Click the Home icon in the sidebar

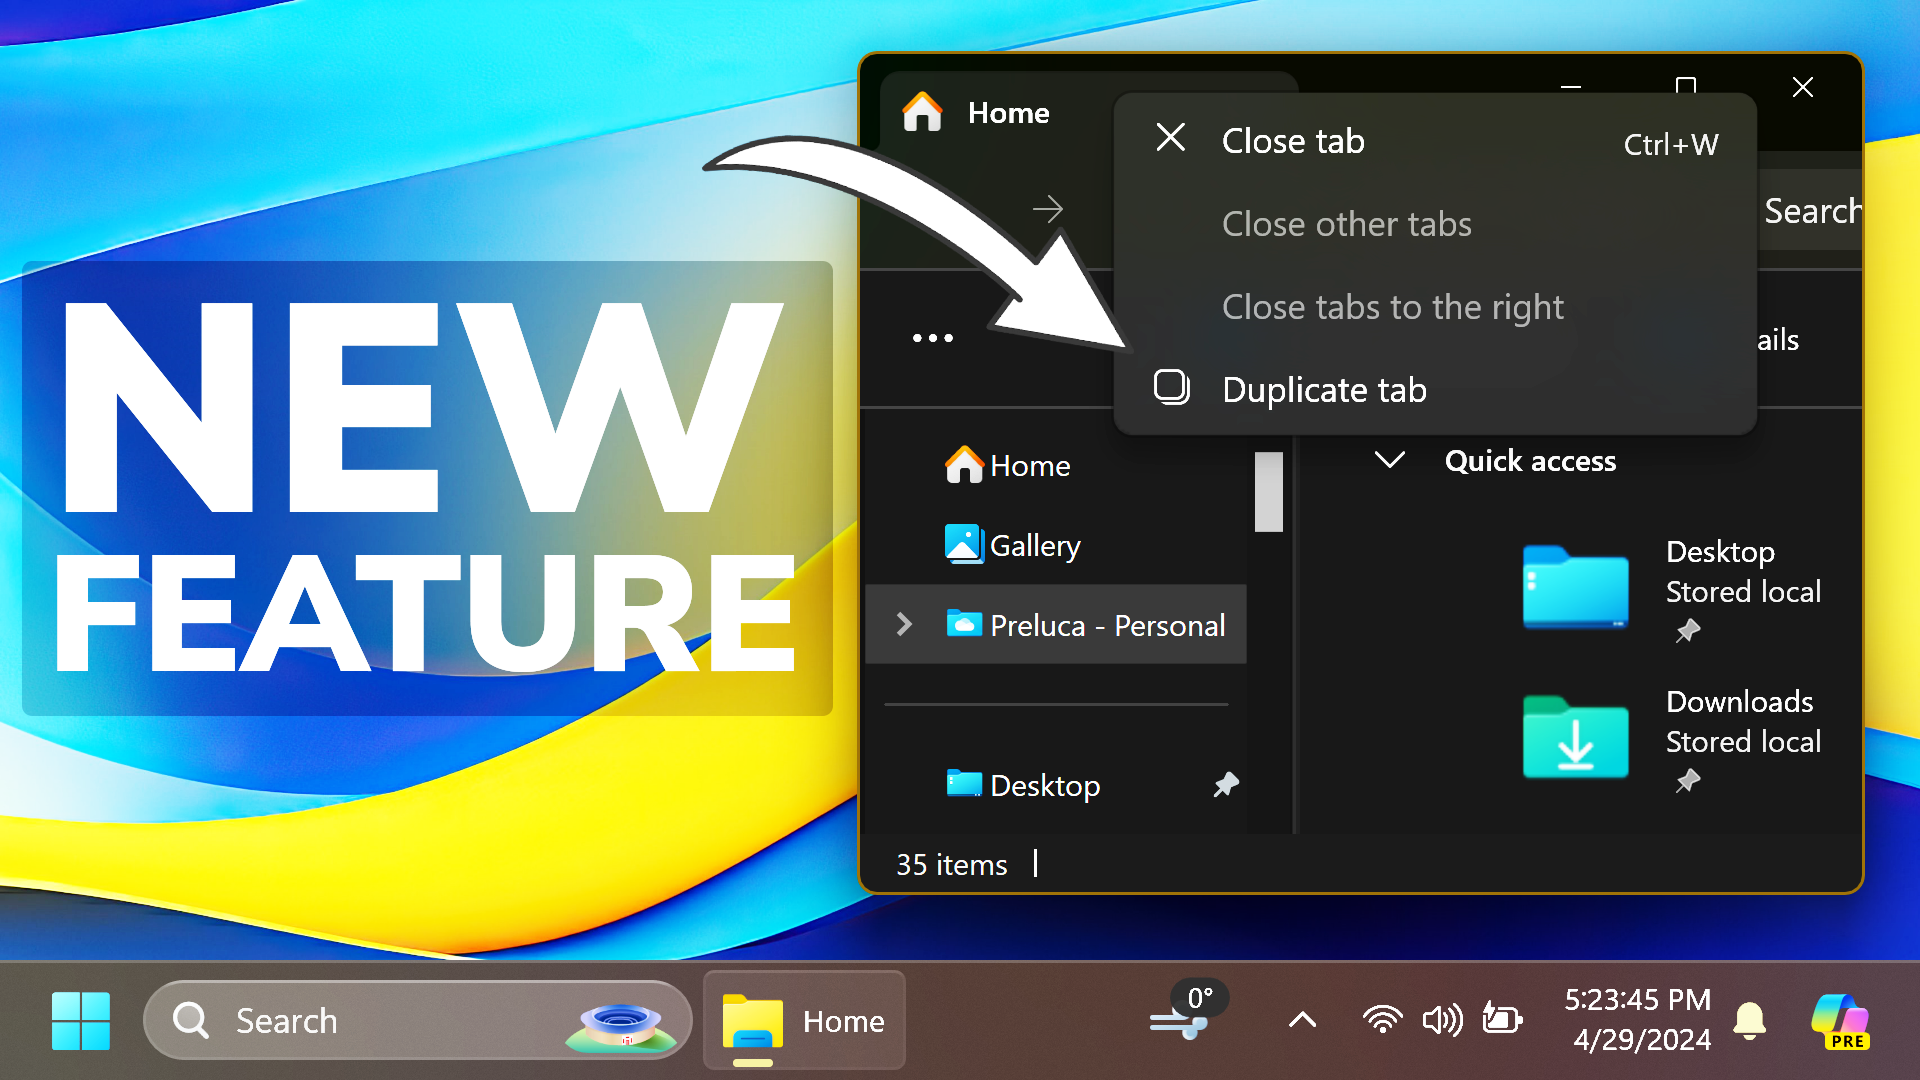(963, 465)
